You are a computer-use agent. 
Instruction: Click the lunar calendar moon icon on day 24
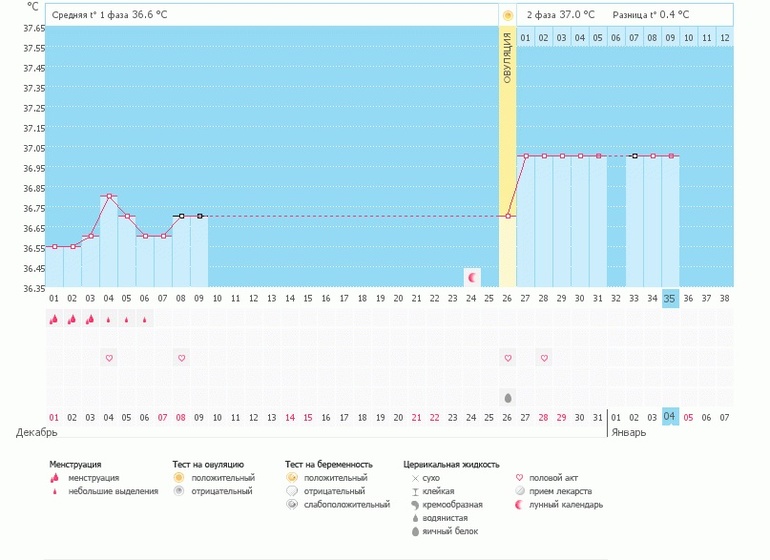click(x=472, y=278)
